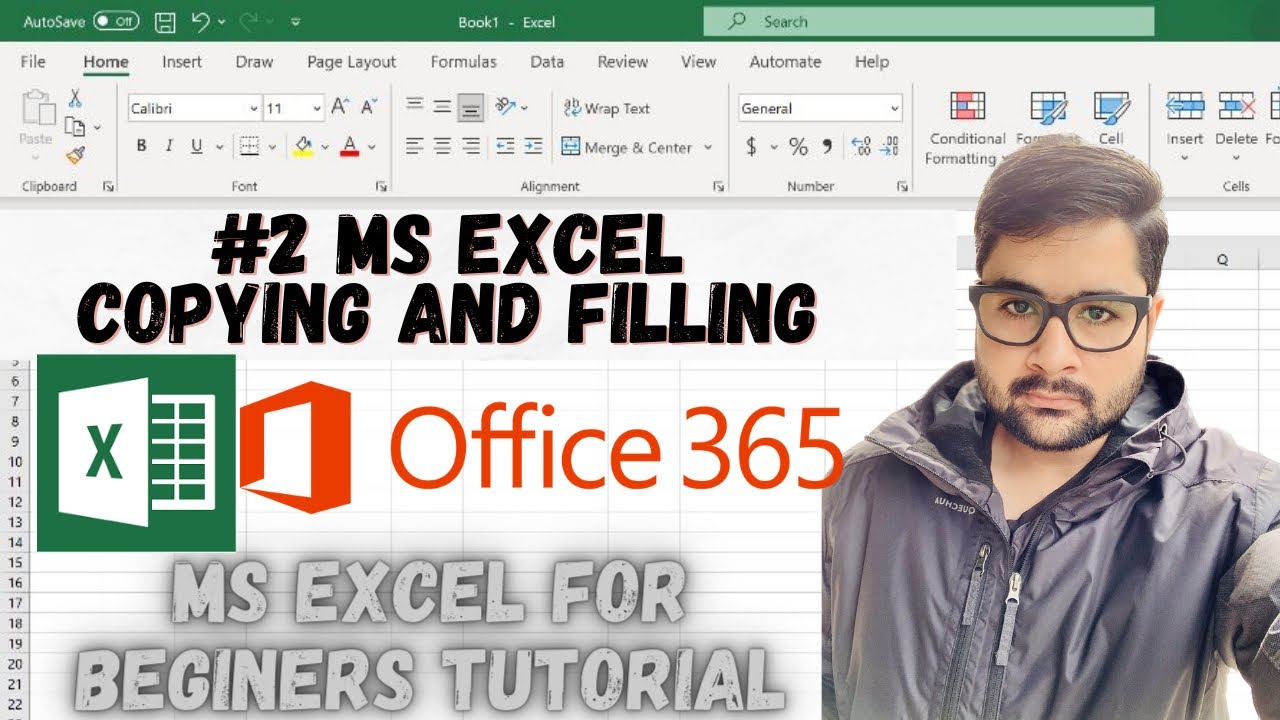Viewport: 1280px width, 720px height.
Task: Expand the Copy options arrow
Action: (x=97, y=128)
